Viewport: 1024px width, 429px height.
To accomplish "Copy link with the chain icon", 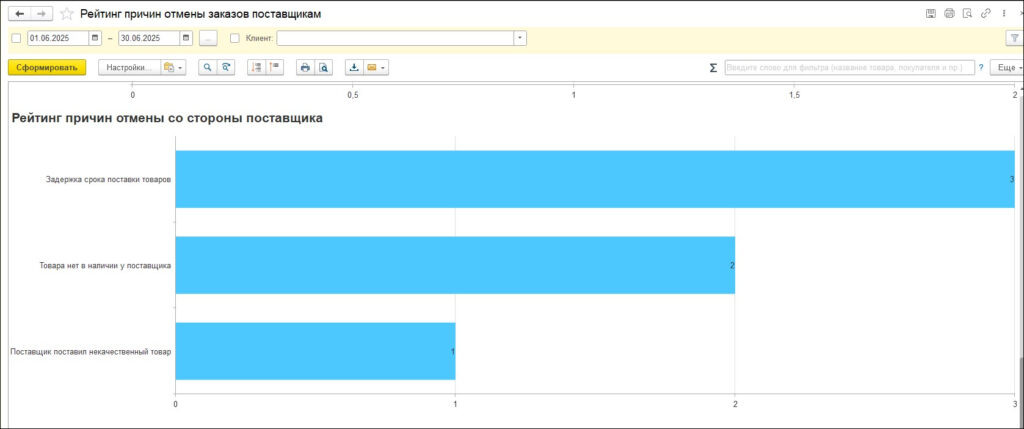I will pyautogui.click(x=986, y=14).
